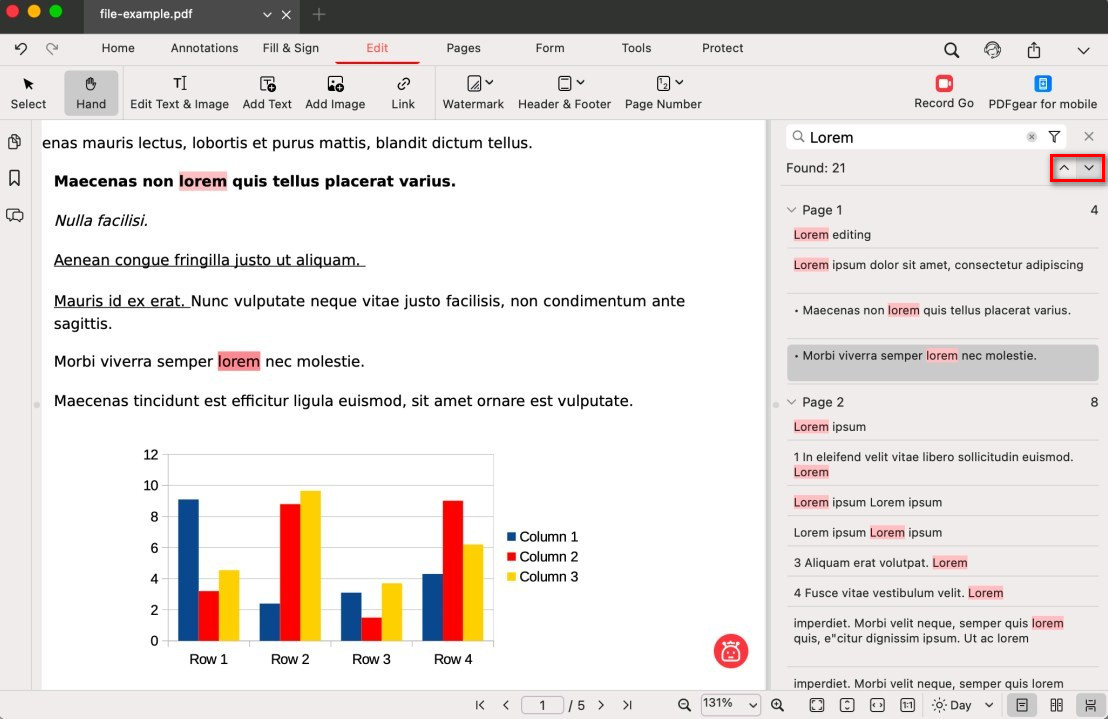Toggle continuous scrolling mode
Image resolution: width=1108 pixels, height=719 pixels.
tap(1088, 705)
